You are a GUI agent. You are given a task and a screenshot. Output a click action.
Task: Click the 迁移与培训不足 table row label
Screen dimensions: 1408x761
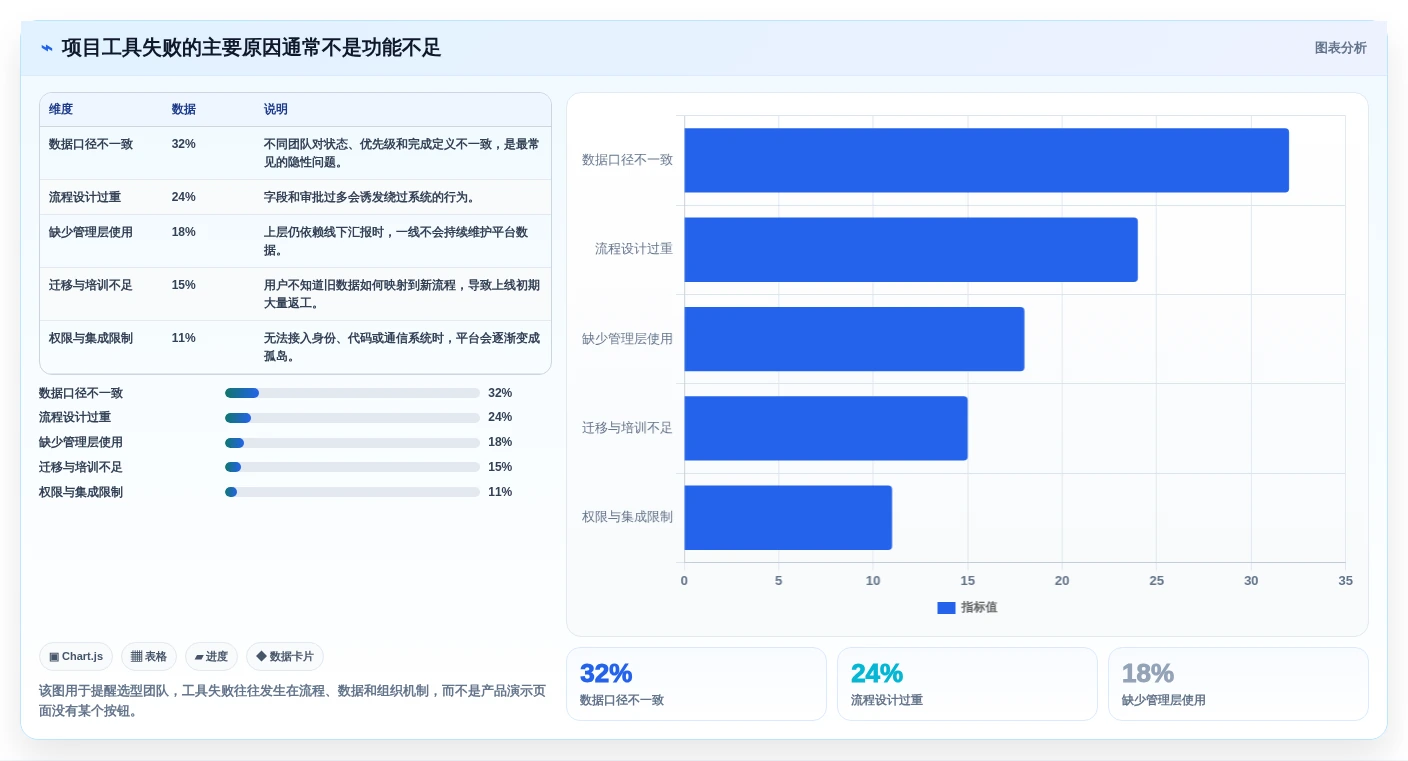click(x=91, y=285)
